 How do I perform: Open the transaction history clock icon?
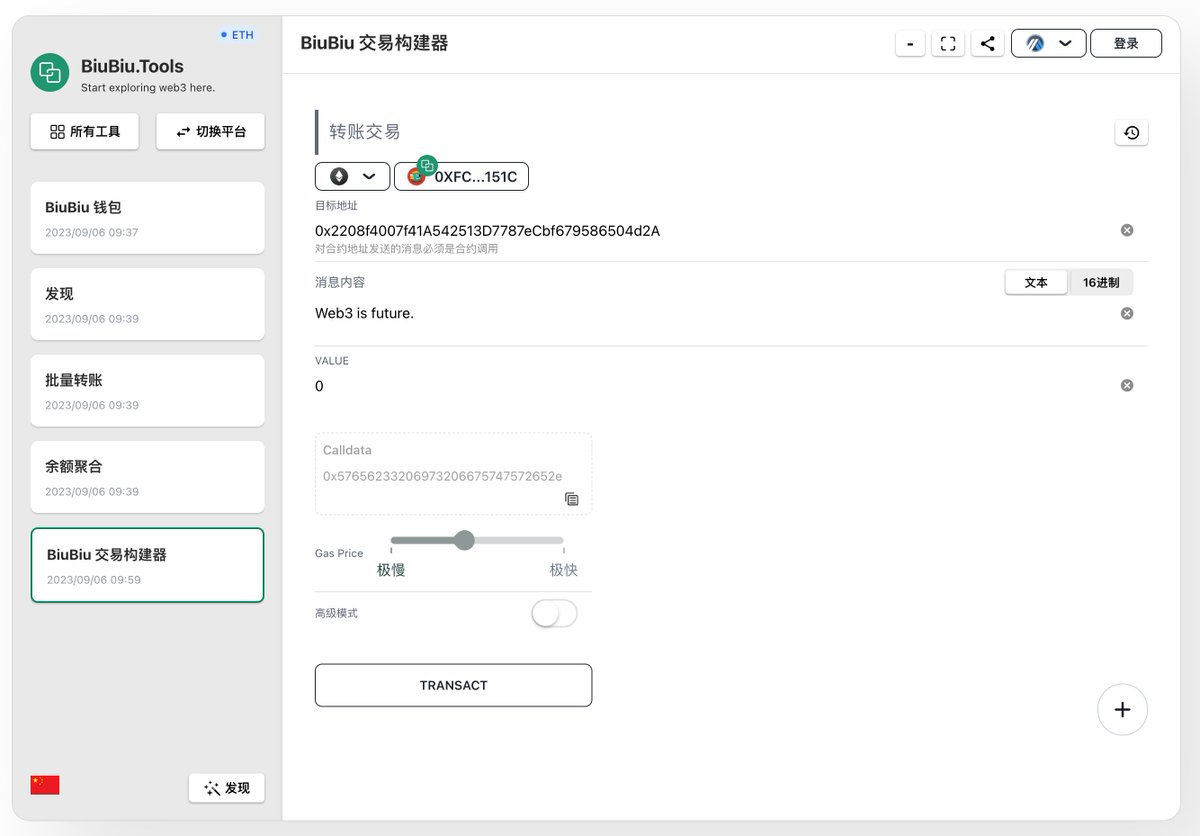(x=1131, y=133)
